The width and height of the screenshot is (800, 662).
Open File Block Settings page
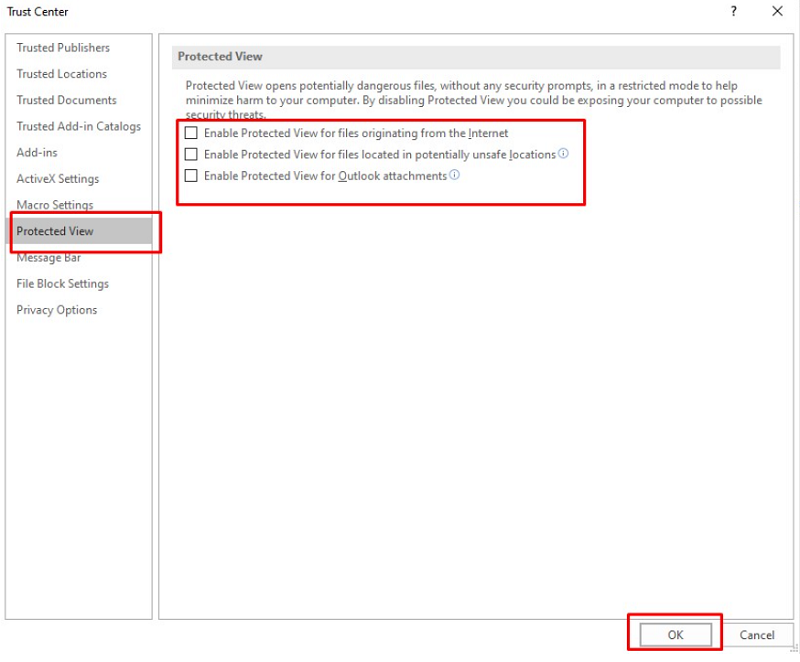62,284
